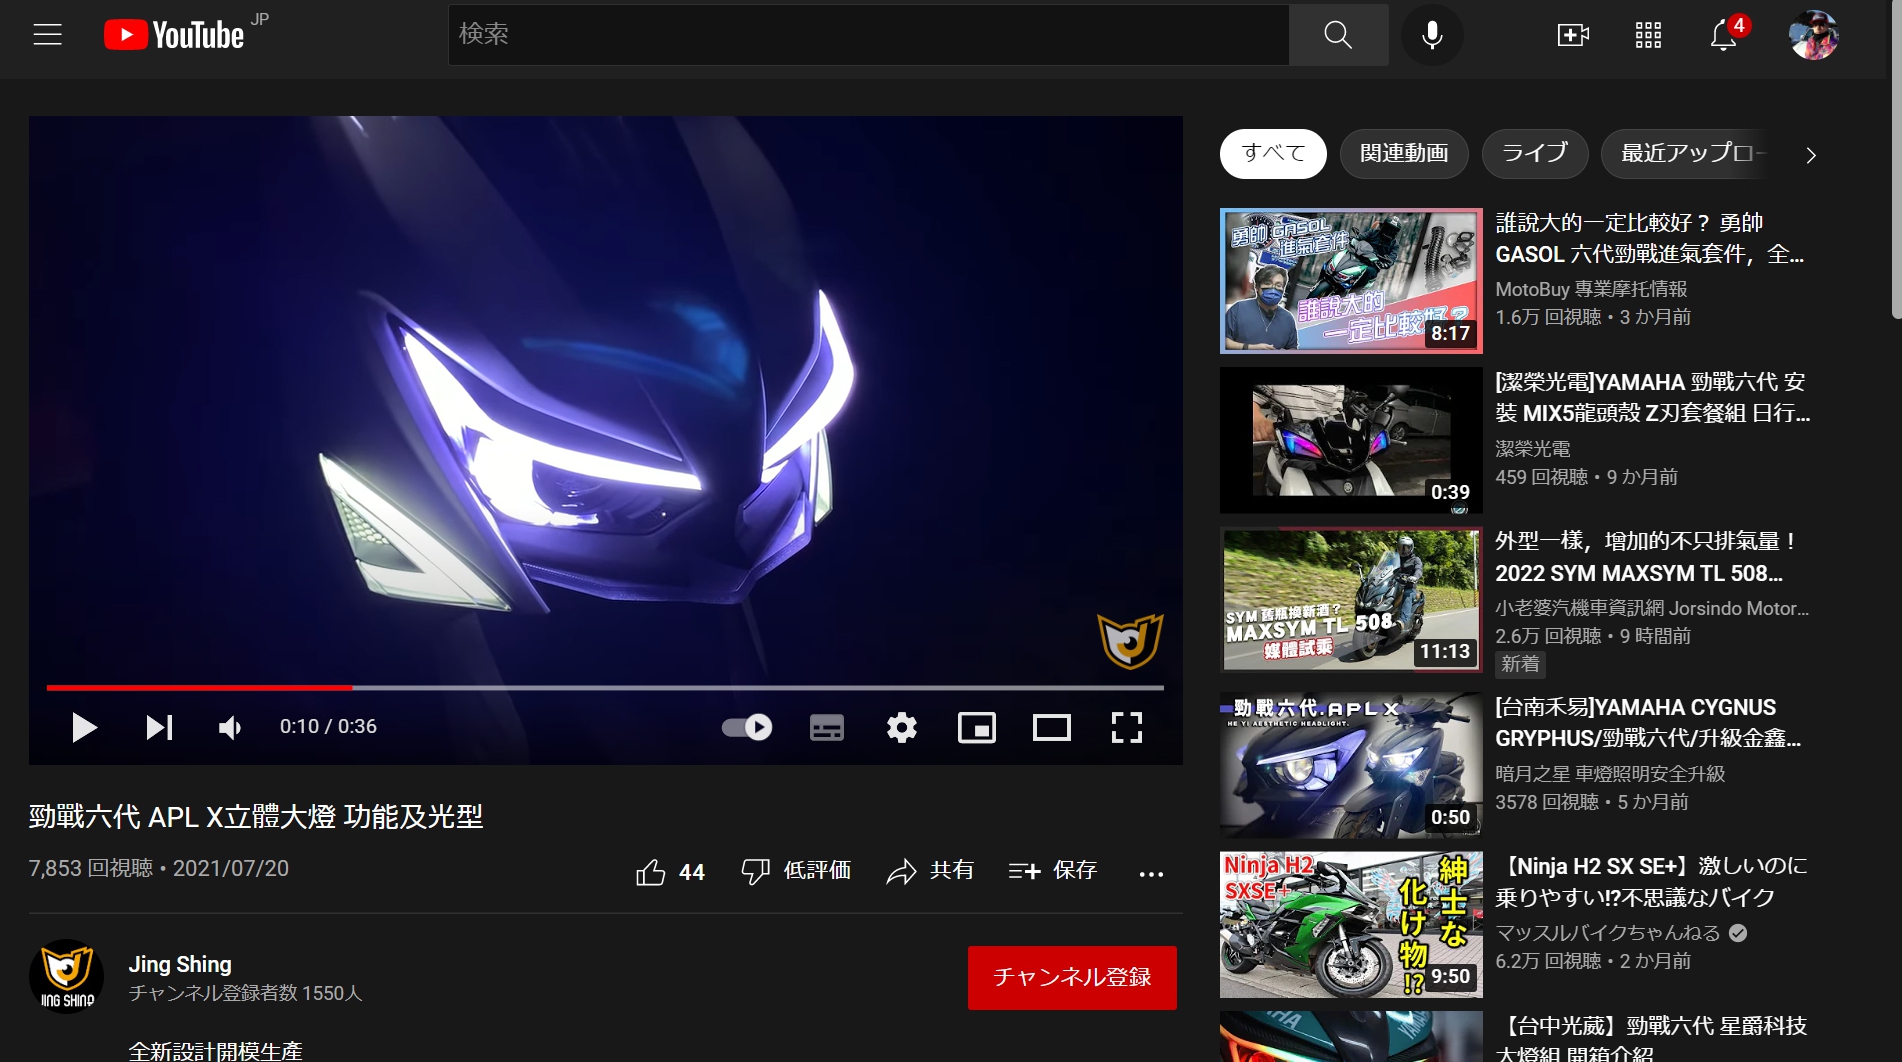The height and width of the screenshot is (1062, 1902).
Task: Visit 潔榮光電 channel name
Action: coord(1533,449)
